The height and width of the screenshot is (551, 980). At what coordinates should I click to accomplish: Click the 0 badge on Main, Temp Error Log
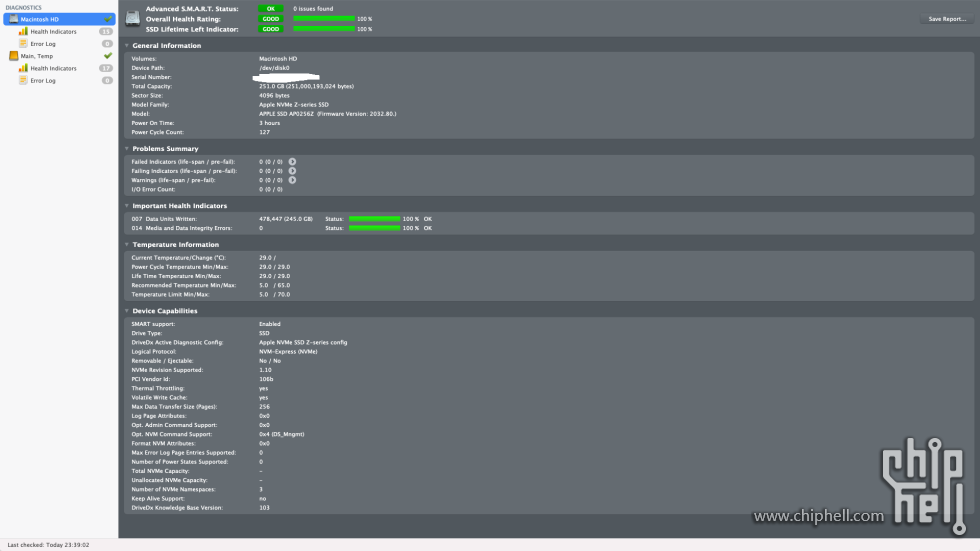[108, 80]
